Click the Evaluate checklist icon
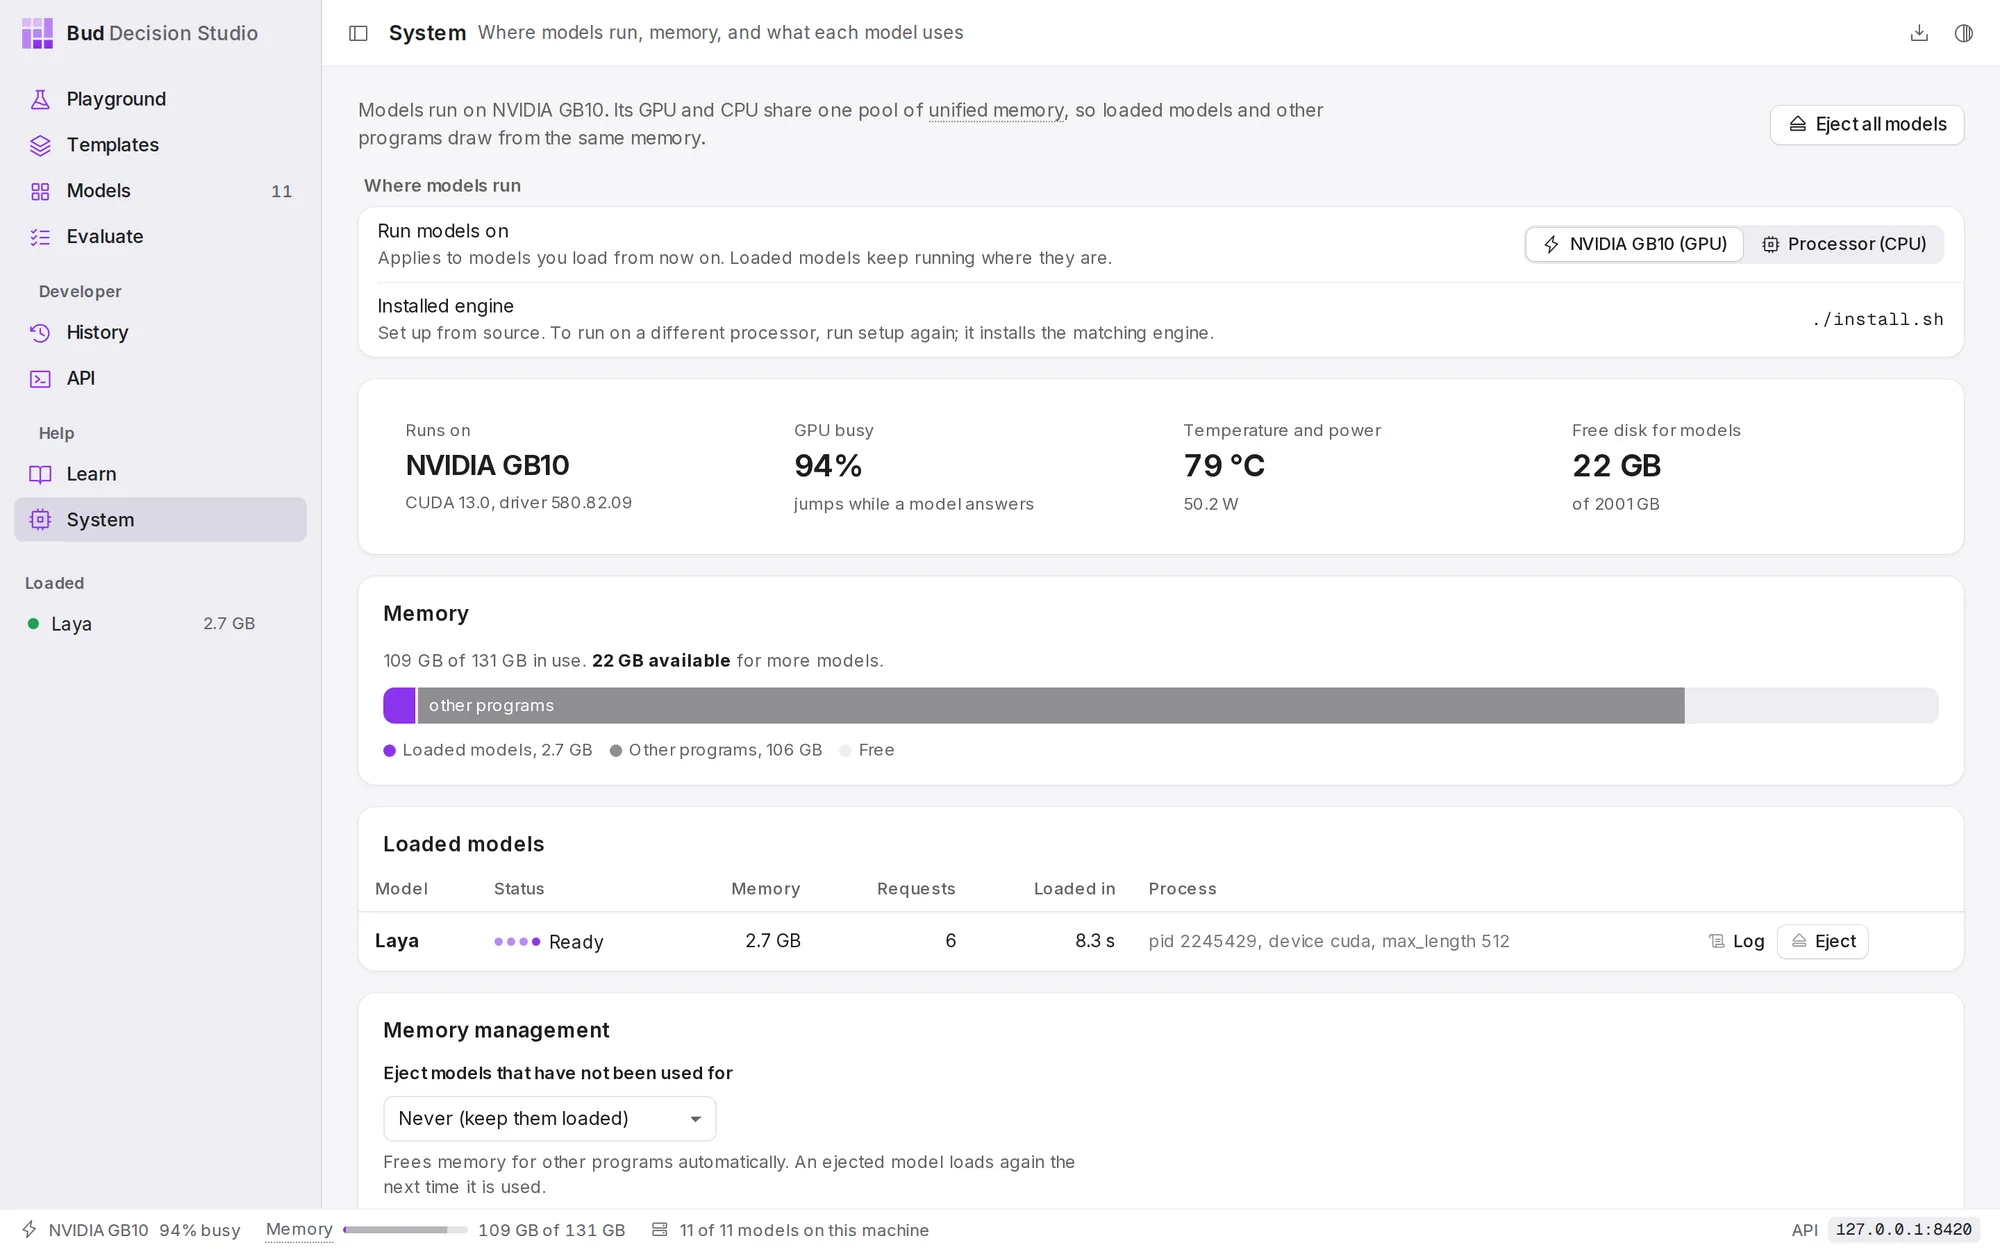The image size is (2000, 1250). (40, 237)
